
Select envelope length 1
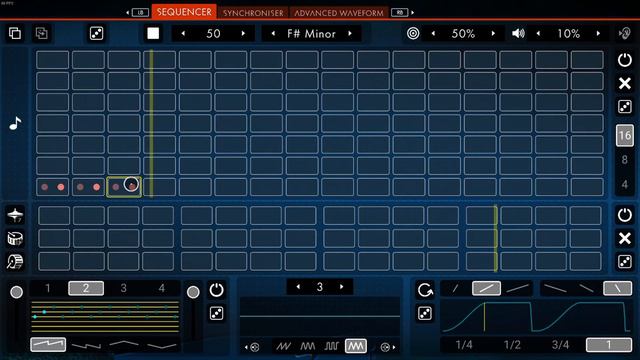[609, 345]
